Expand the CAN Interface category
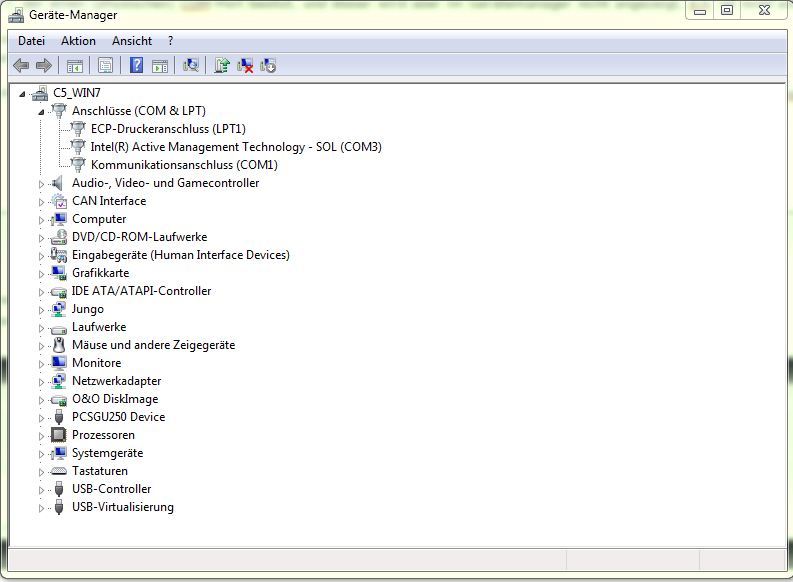This screenshot has height=582, width=793. pos(41,202)
